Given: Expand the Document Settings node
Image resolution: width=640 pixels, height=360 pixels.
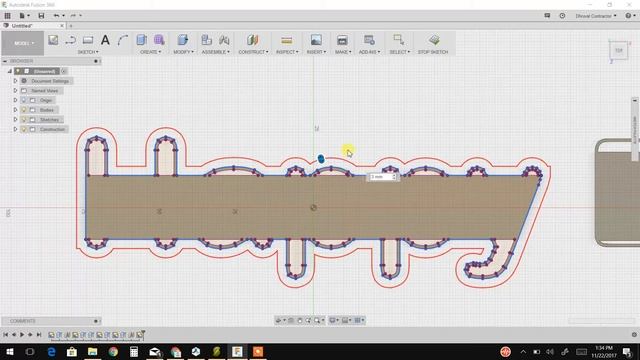Looking at the screenshot, I should (16, 81).
